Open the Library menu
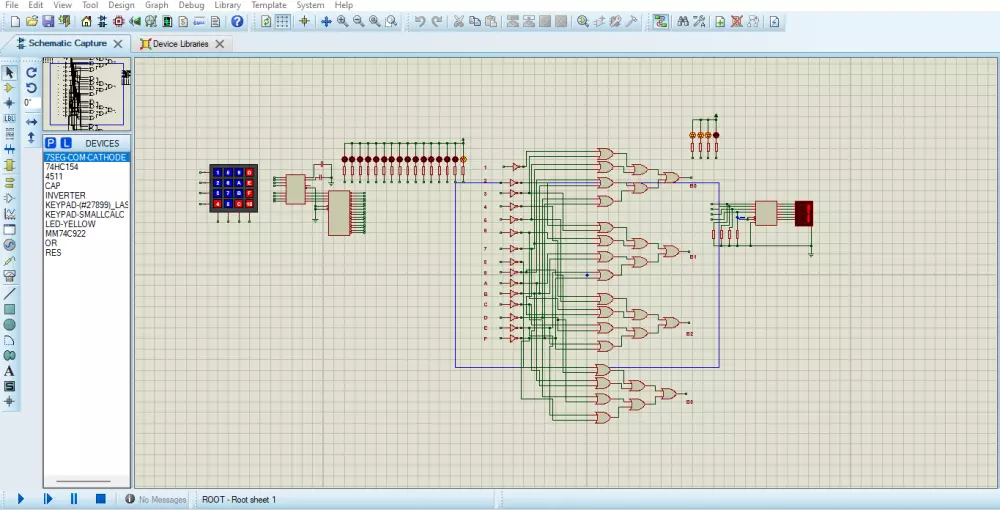The height and width of the screenshot is (510, 1000). (227, 5)
